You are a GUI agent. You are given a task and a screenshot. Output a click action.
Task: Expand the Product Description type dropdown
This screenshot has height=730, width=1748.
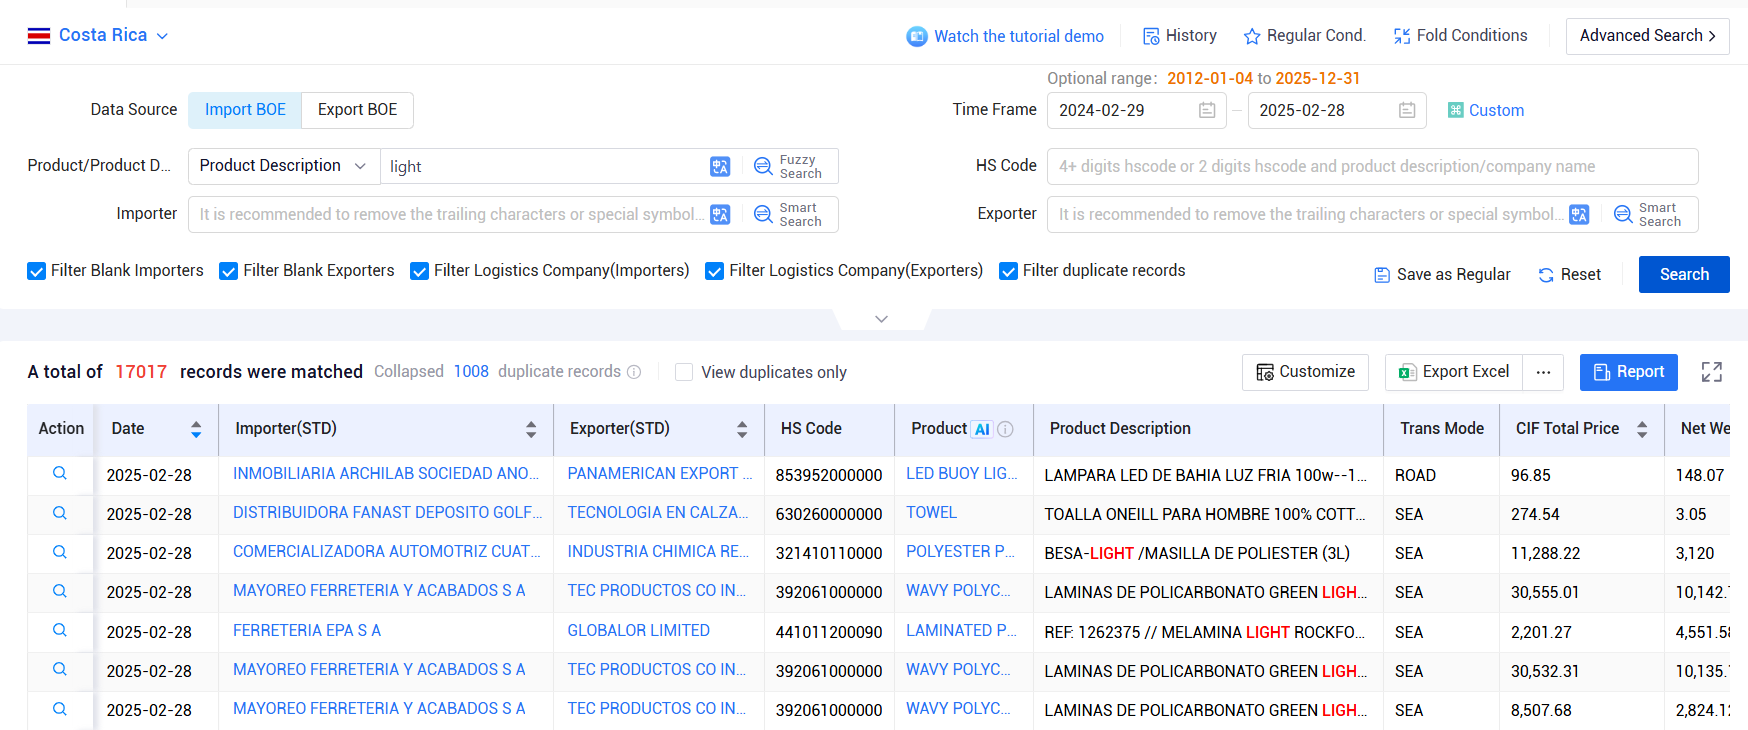click(x=284, y=166)
